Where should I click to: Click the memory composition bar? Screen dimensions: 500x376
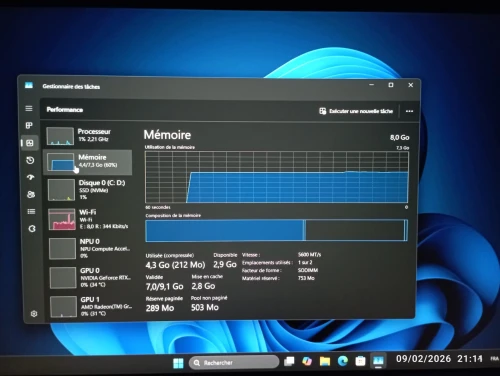point(277,230)
